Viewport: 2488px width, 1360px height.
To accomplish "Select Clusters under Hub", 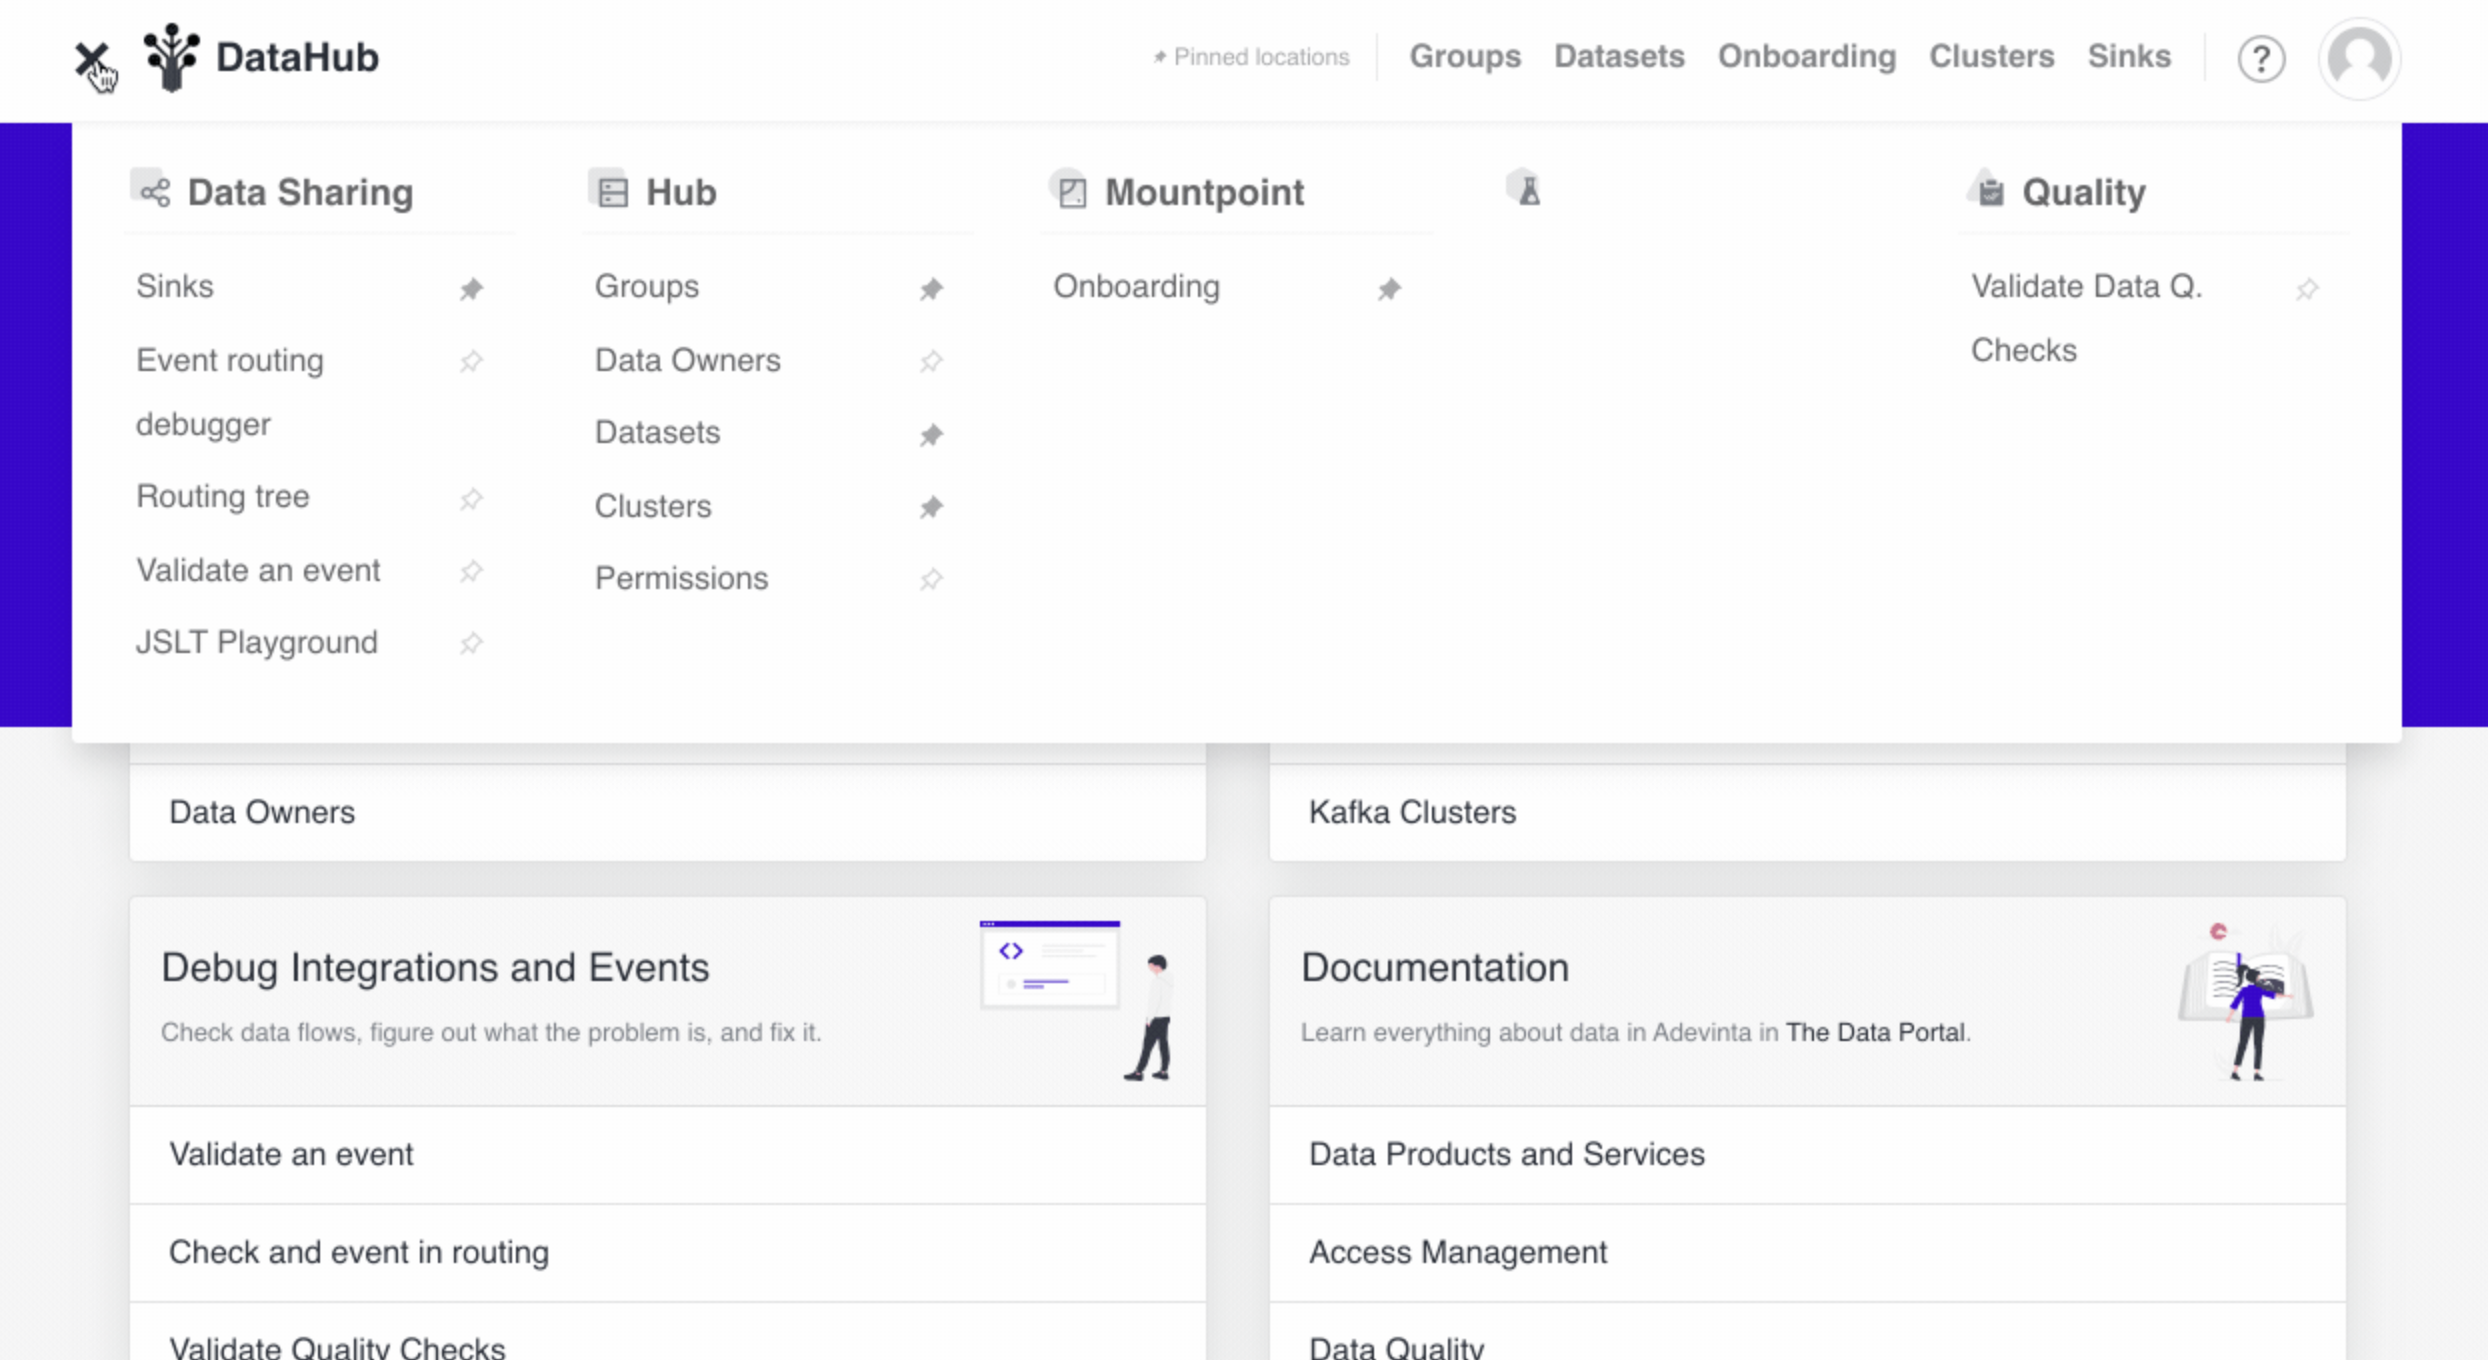I will click(x=653, y=506).
